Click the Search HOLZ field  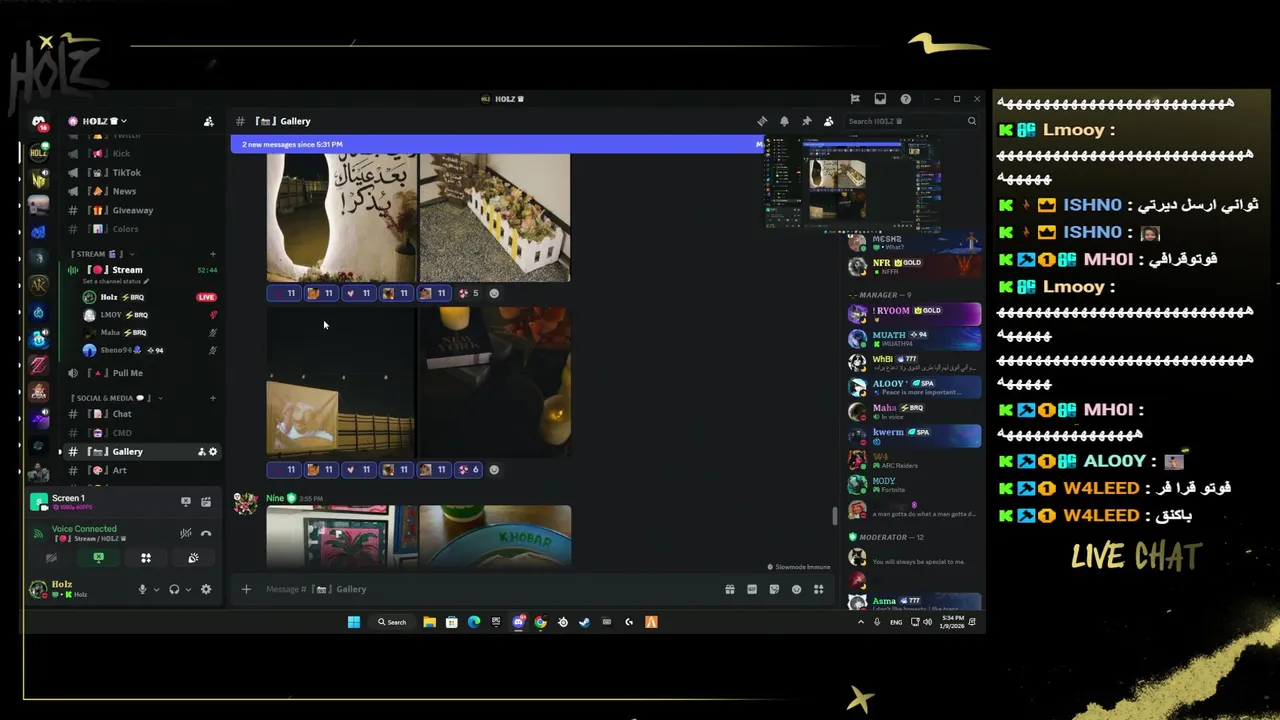click(x=912, y=121)
